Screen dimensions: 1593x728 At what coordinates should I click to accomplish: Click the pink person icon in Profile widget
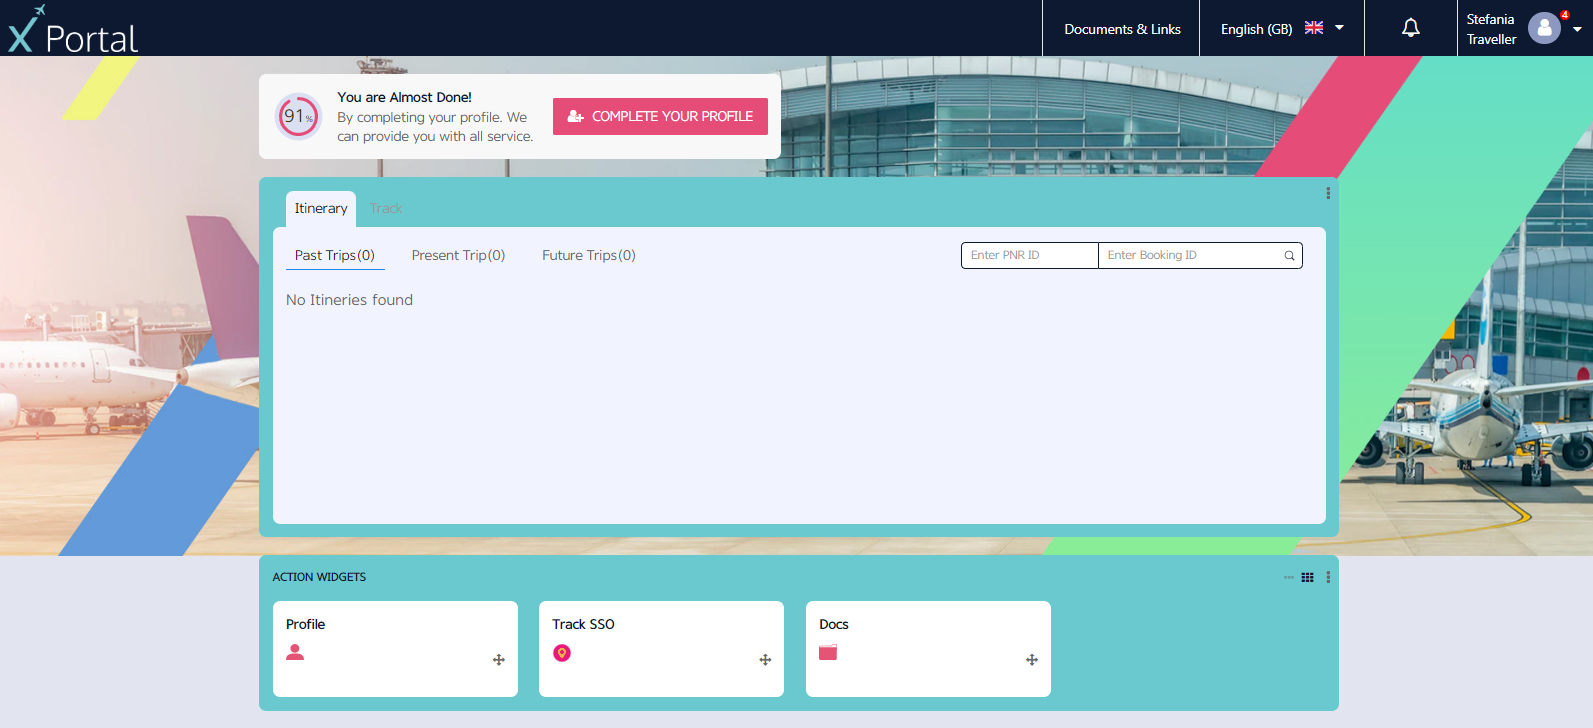[295, 652]
